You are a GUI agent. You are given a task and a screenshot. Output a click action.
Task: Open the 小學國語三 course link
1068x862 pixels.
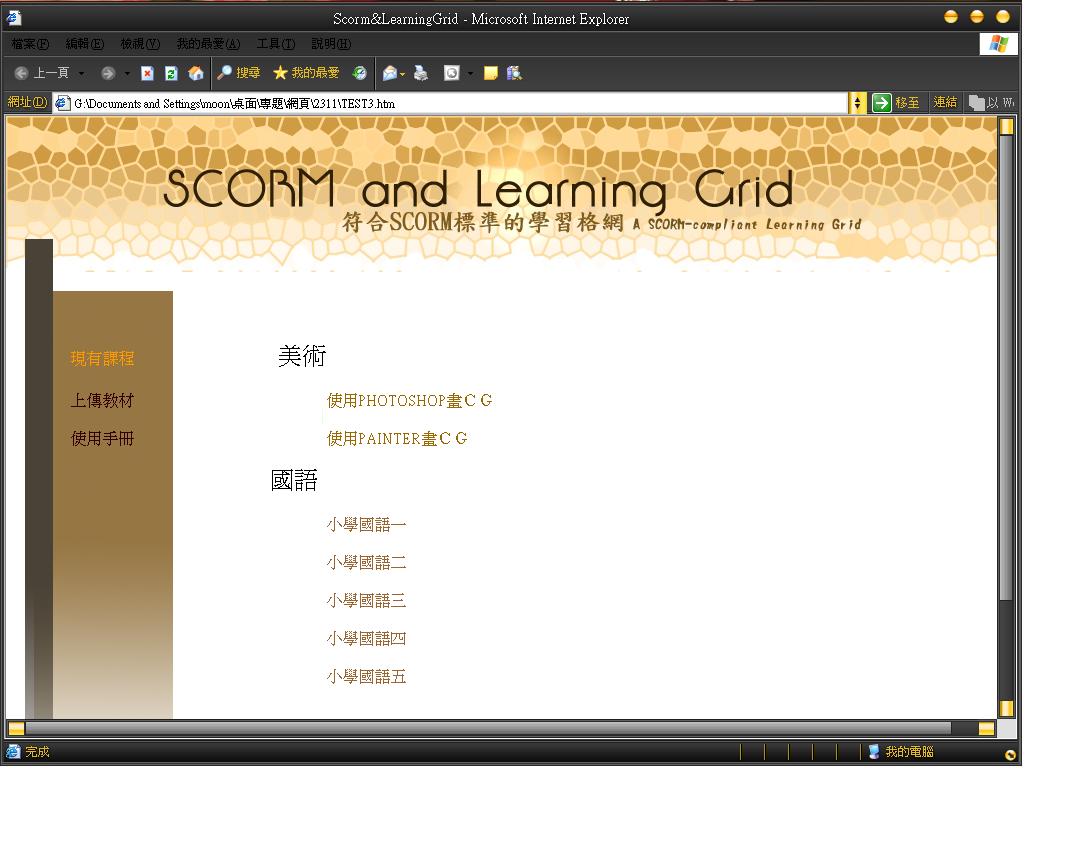366,601
